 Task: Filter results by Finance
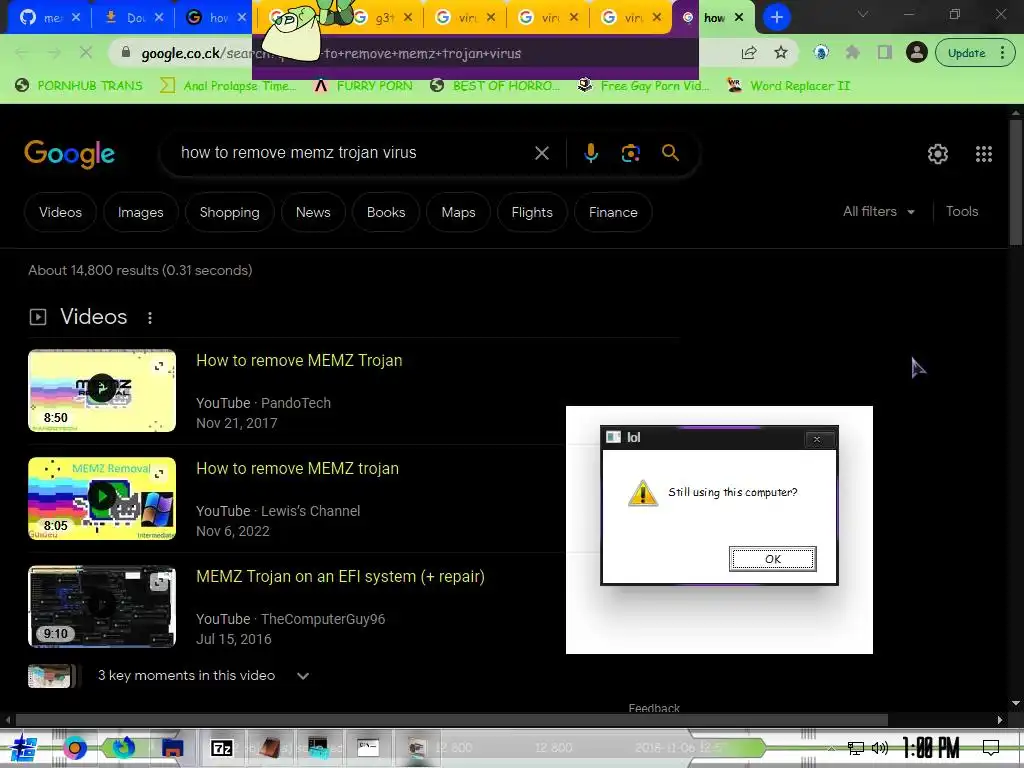613,212
